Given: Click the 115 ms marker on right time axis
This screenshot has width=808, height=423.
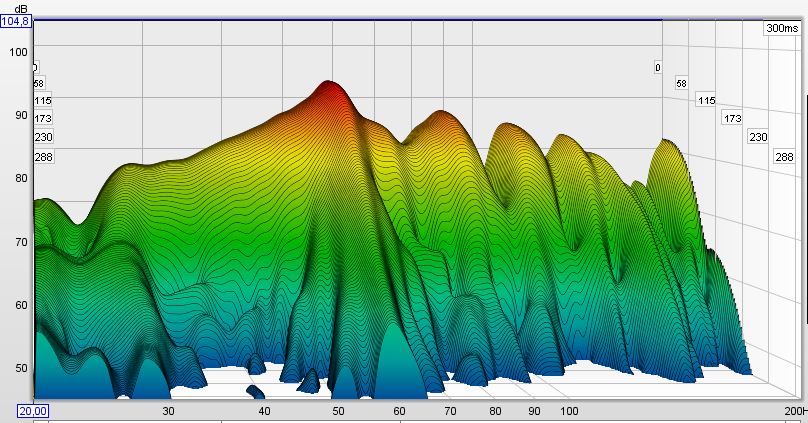Looking at the screenshot, I should pyautogui.click(x=706, y=101).
